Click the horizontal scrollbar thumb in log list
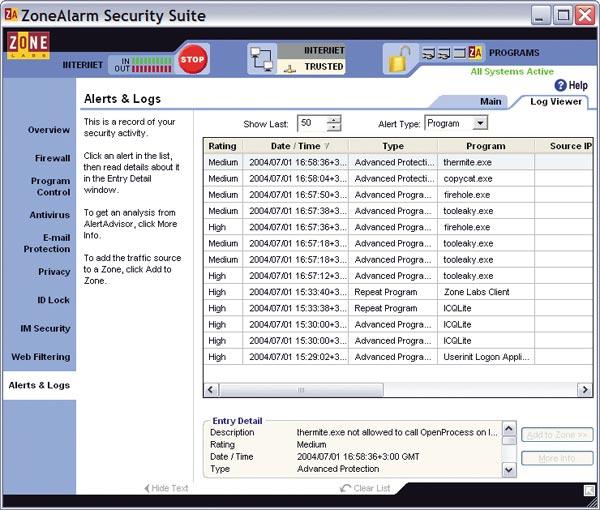The width and height of the screenshot is (600, 510). [301, 390]
